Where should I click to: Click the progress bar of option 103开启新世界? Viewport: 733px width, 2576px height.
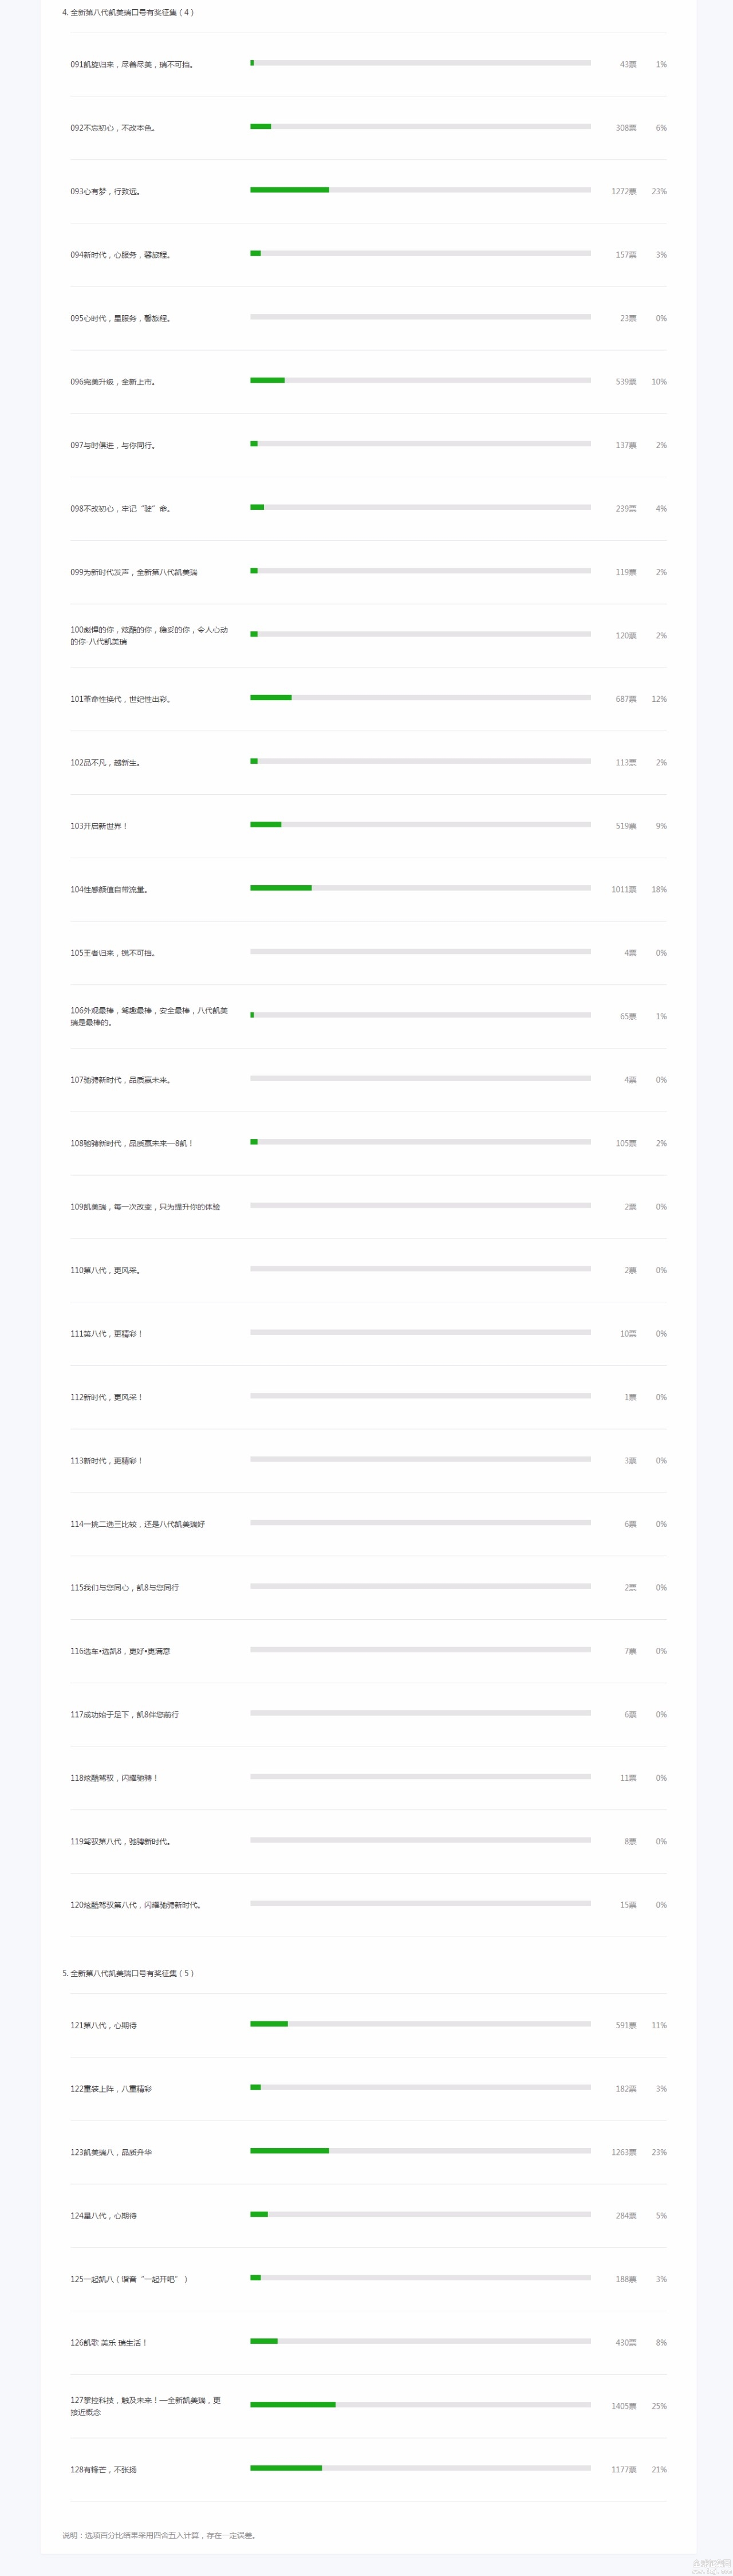point(420,824)
